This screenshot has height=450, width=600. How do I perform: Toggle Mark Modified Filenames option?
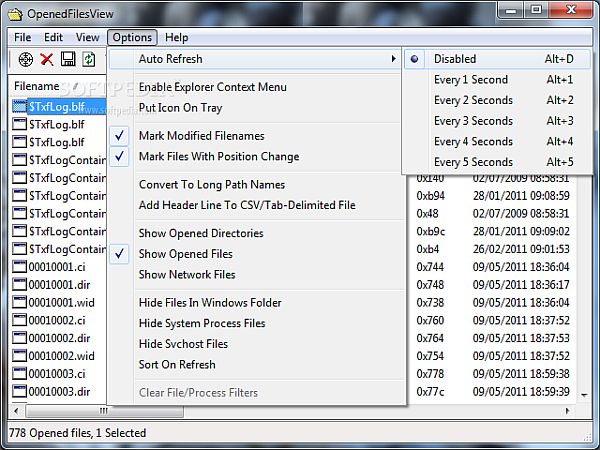pos(256,136)
